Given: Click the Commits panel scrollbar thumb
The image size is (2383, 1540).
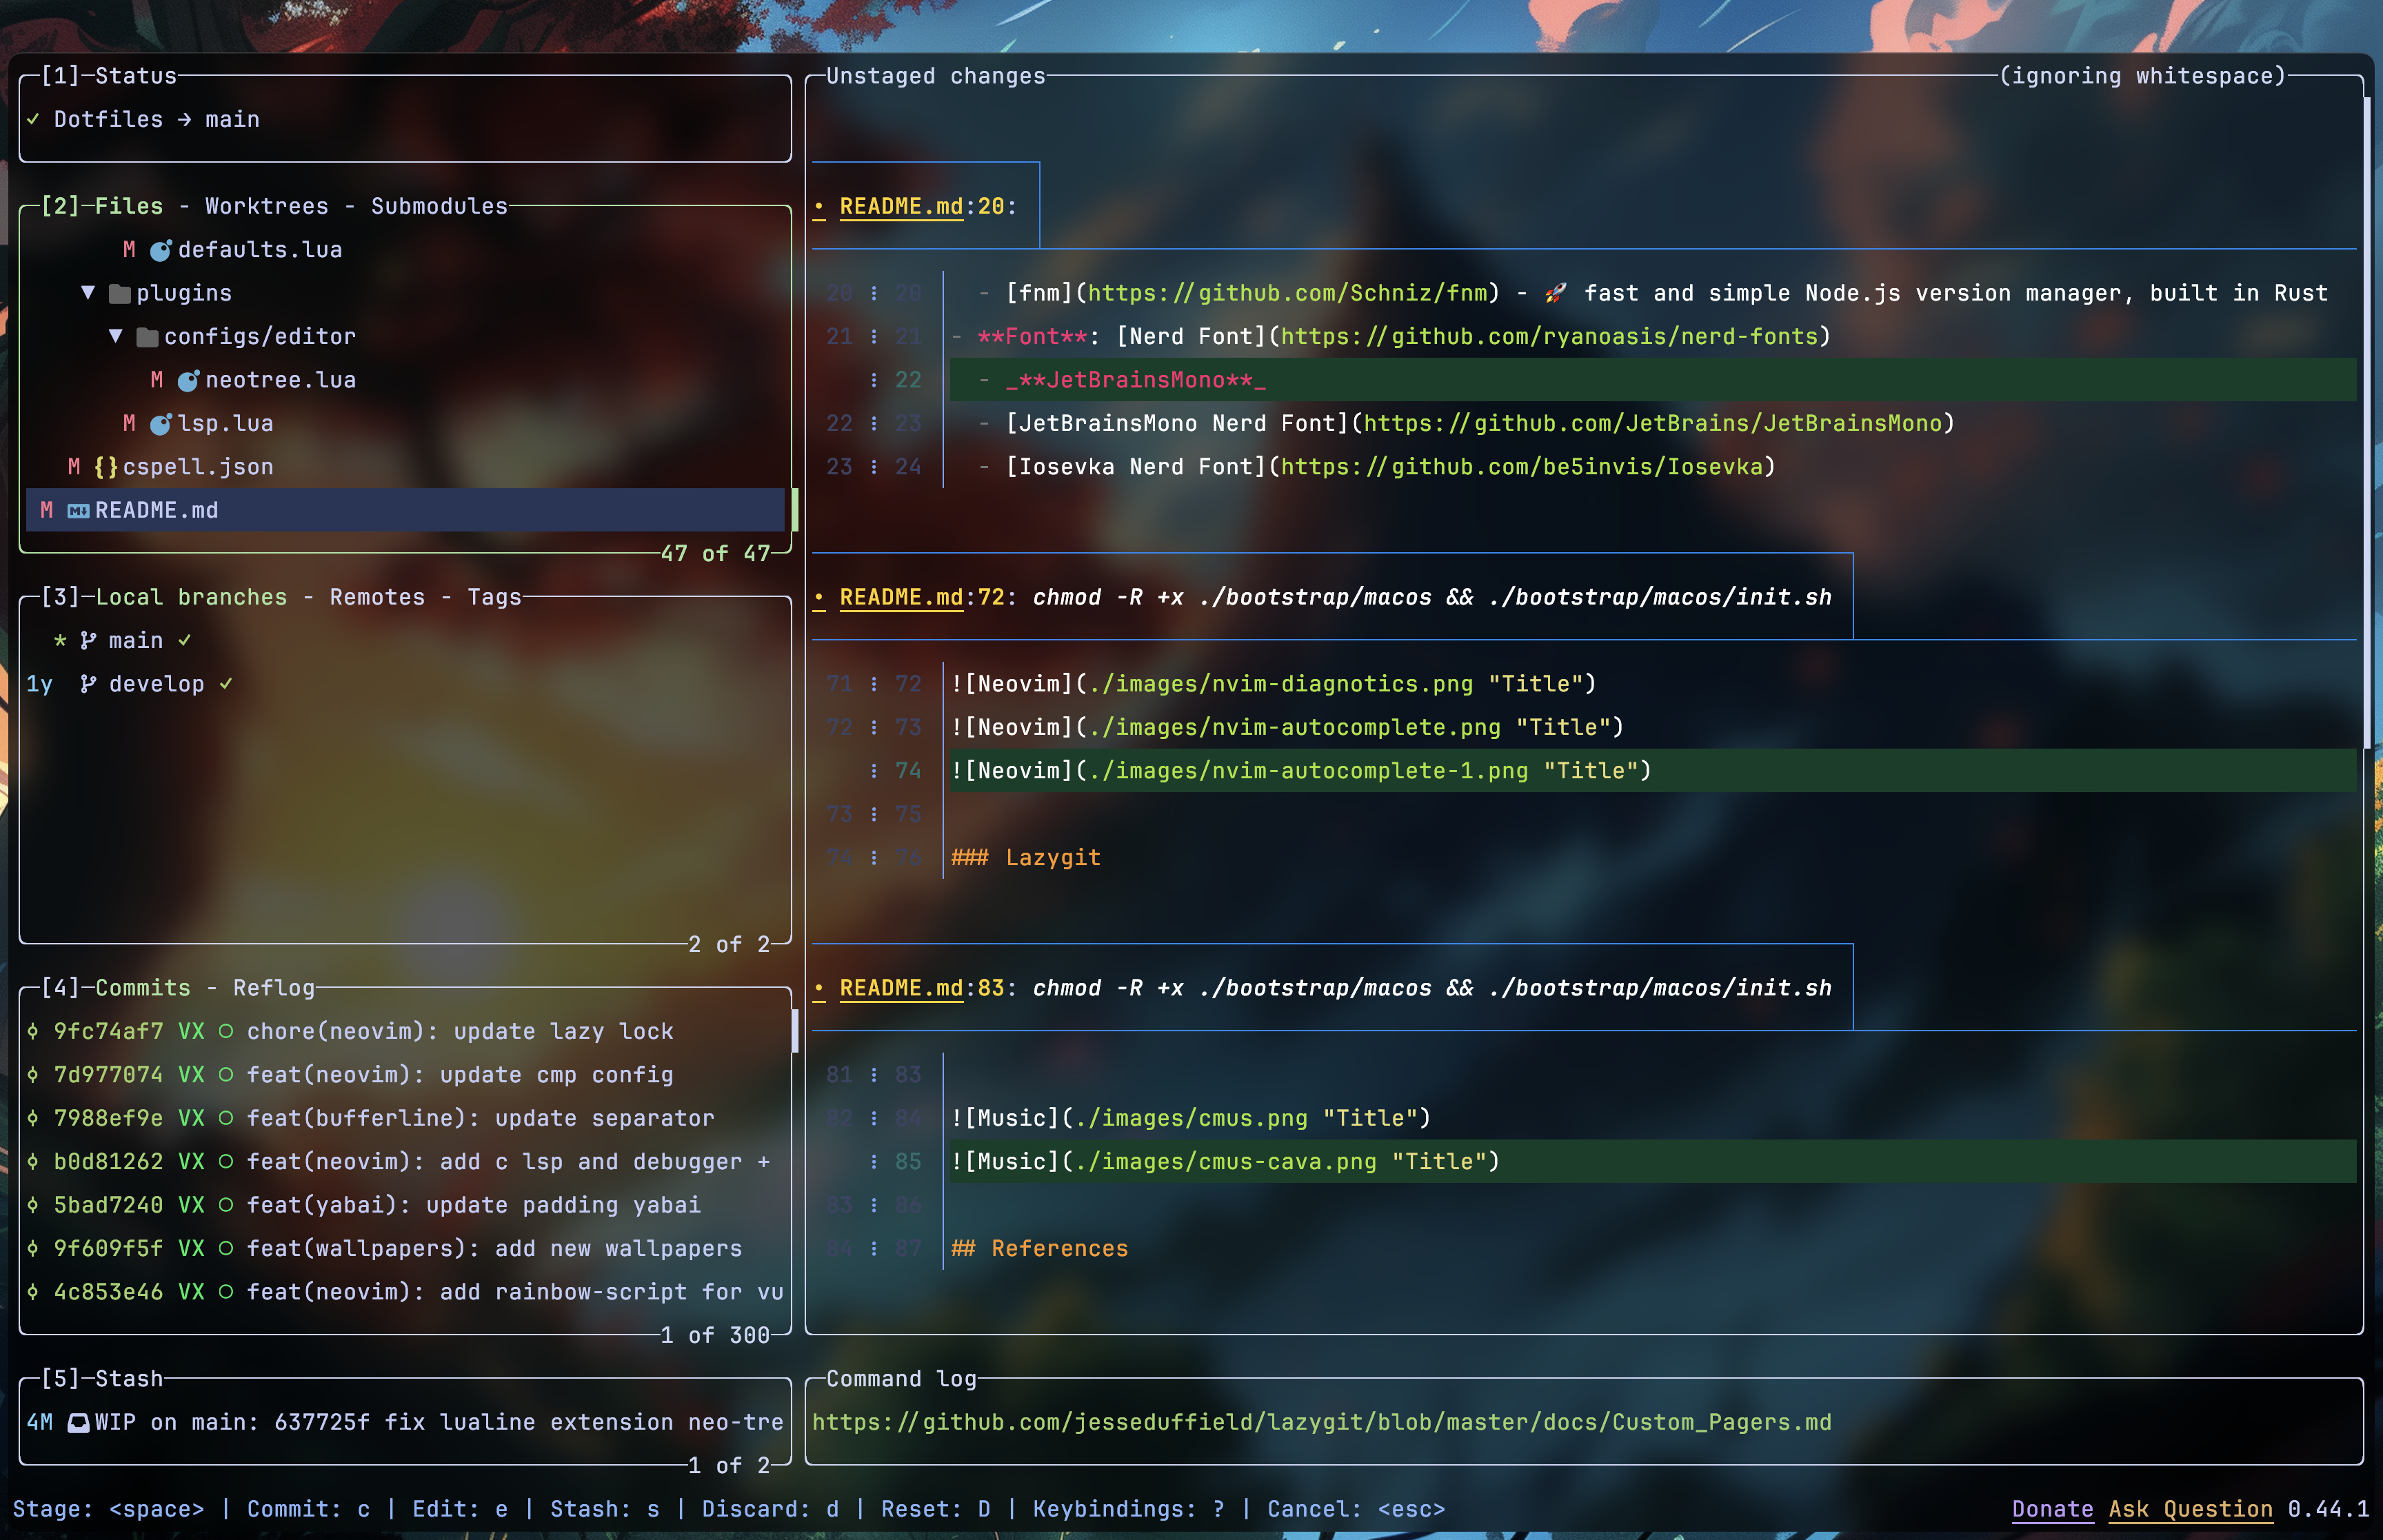Looking at the screenshot, I should [x=795, y=1031].
